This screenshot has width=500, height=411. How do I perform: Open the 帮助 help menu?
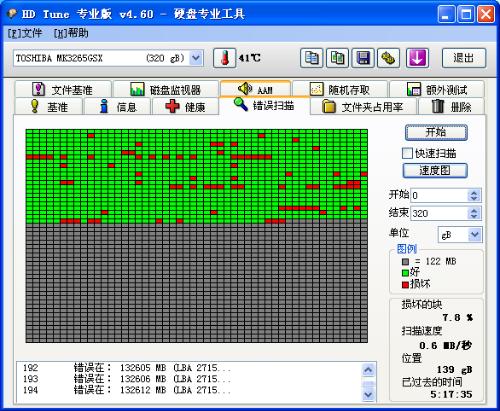coord(71,33)
